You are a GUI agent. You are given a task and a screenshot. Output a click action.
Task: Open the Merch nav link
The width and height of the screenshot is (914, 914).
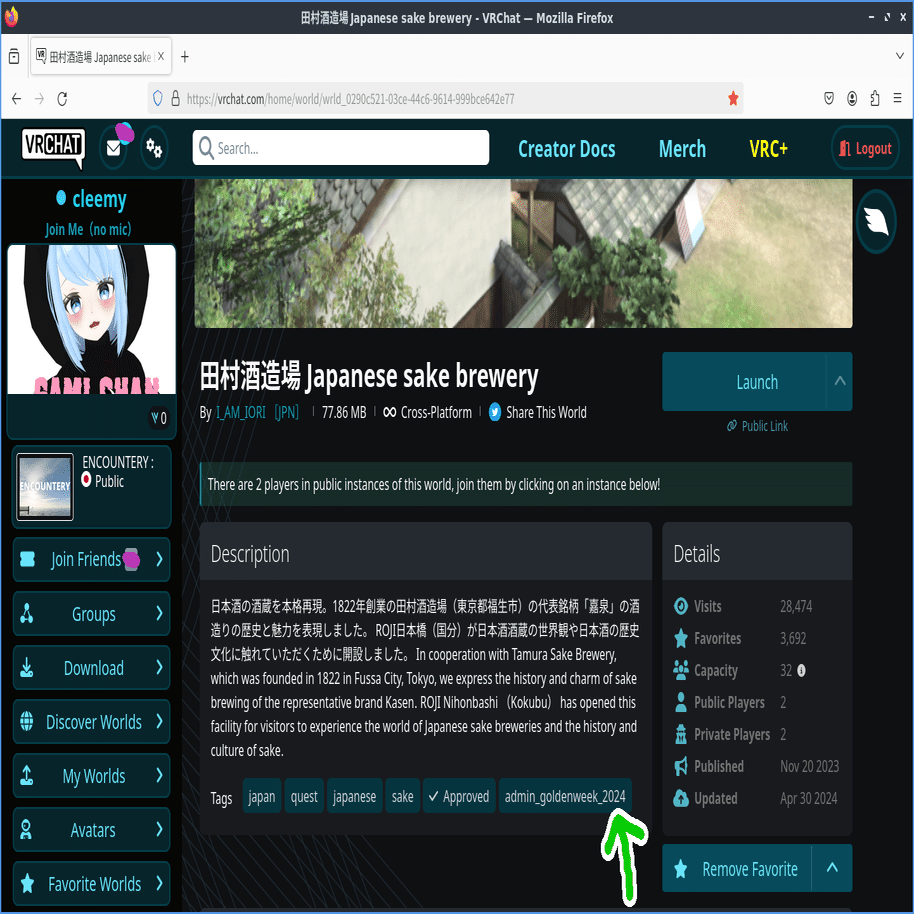[x=682, y=149]
